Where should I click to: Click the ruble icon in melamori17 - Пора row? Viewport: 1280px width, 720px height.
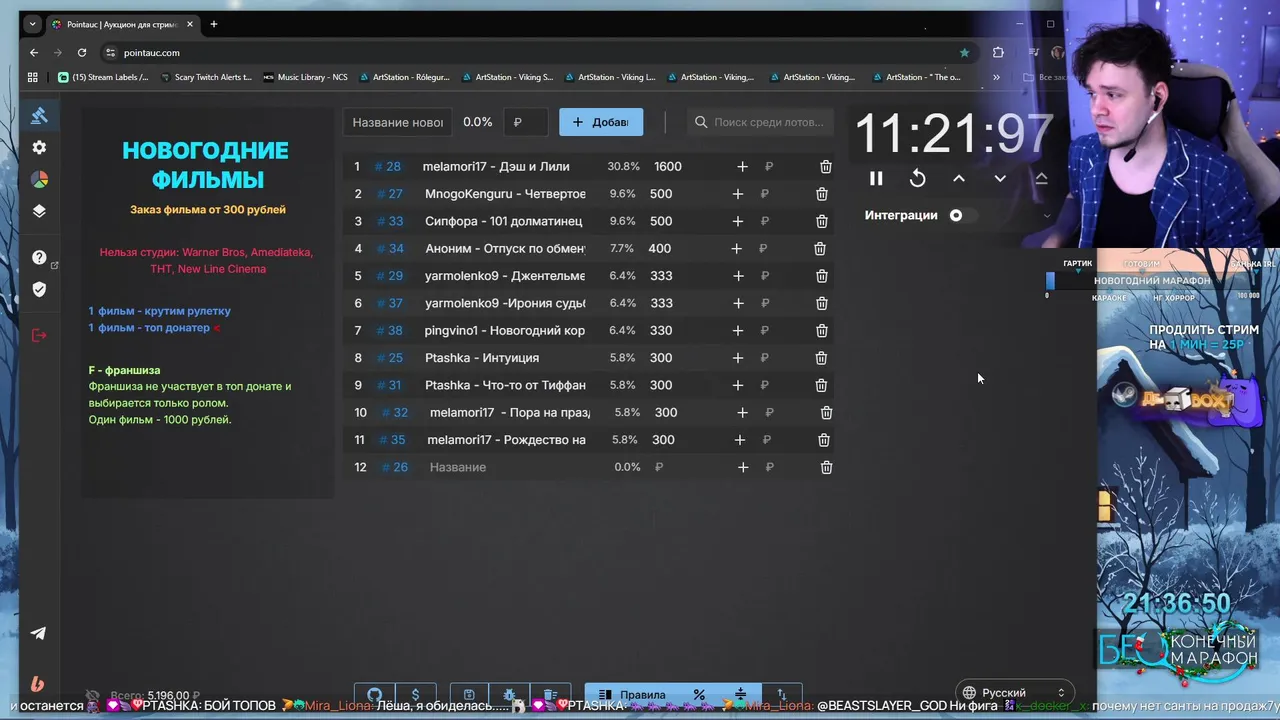point(769,412)
